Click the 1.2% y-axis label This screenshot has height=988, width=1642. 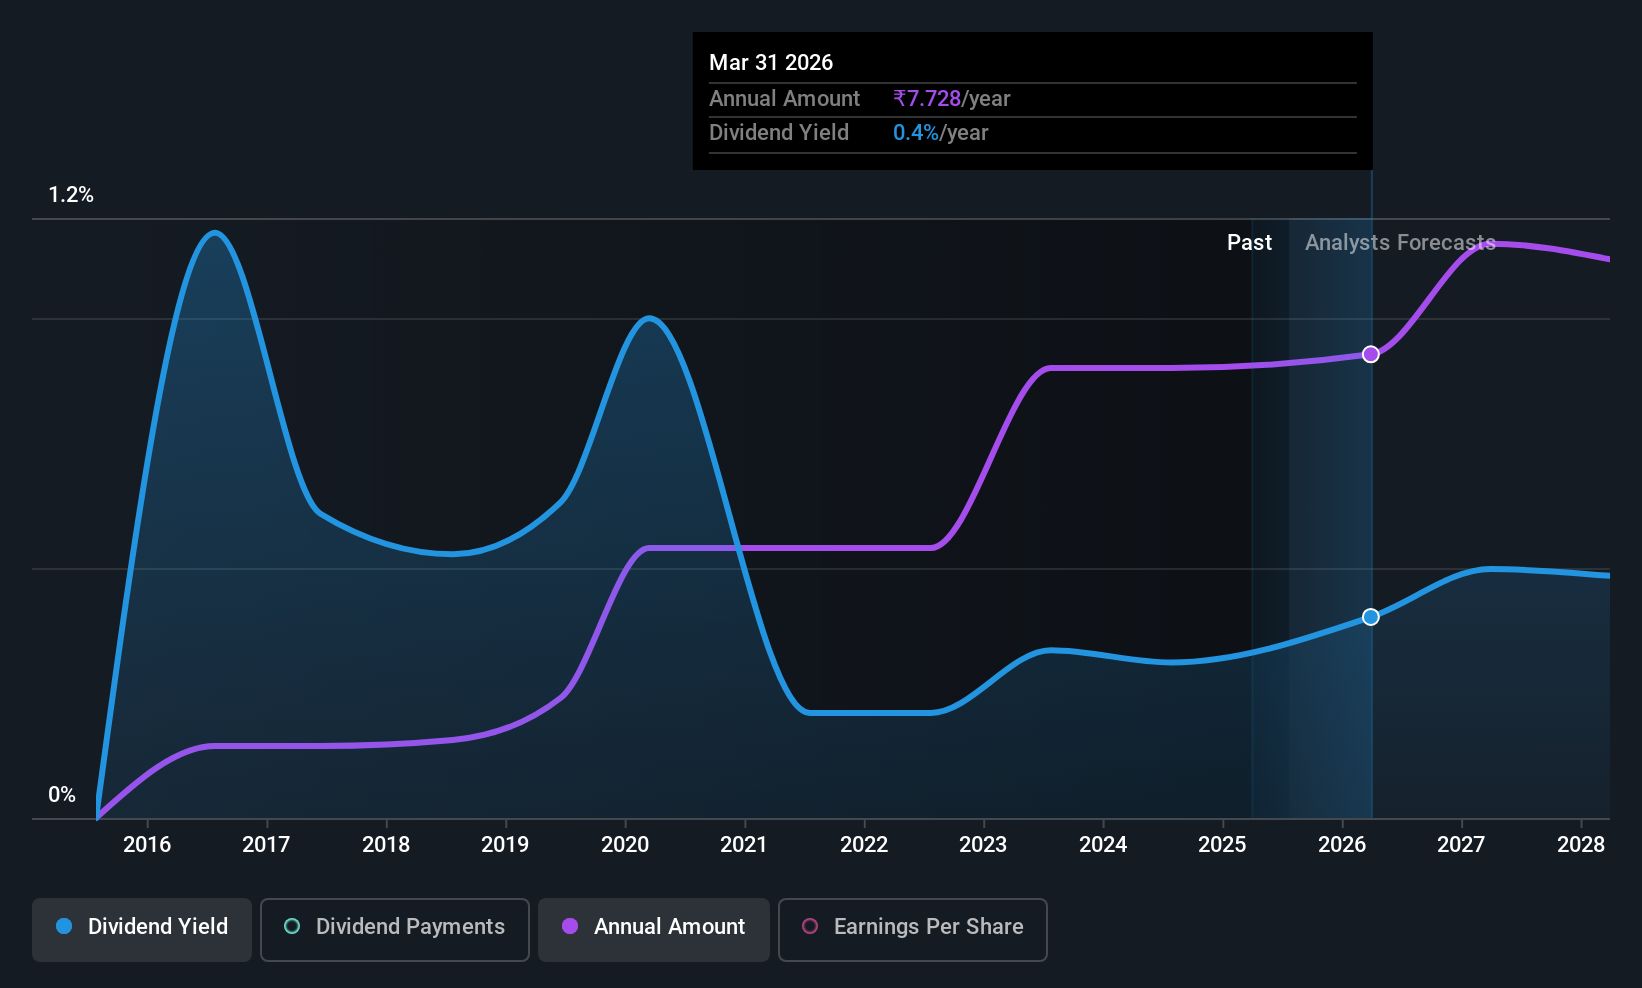pos(71,195)
